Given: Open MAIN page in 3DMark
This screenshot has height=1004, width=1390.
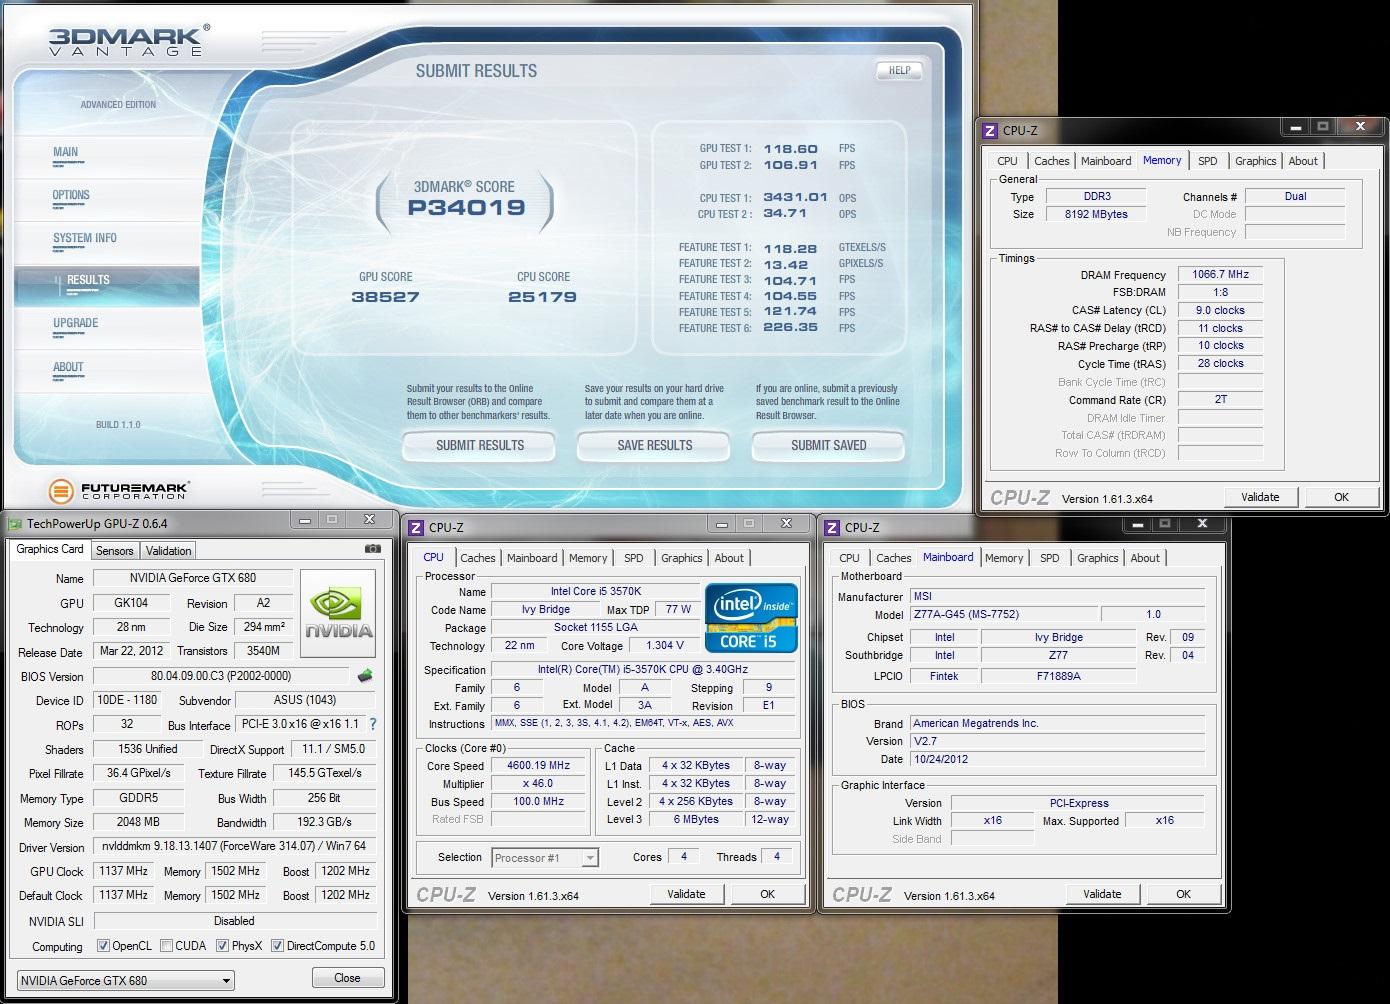Looking at the screenshot, I should pyautogui.click(x=65, y=152).
